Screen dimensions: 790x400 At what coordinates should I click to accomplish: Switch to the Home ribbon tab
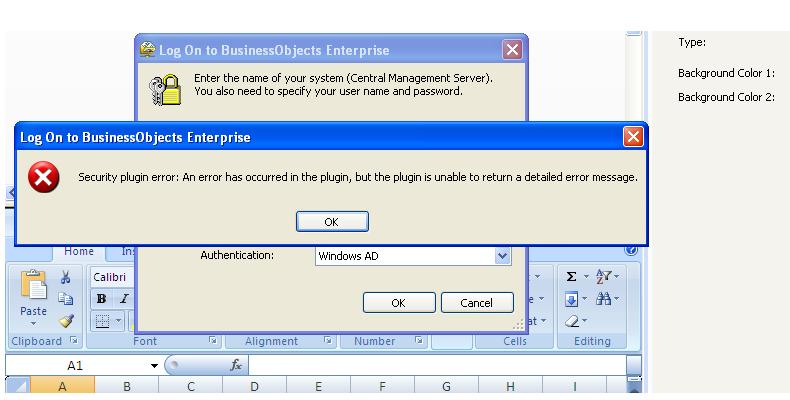point(79,251)
